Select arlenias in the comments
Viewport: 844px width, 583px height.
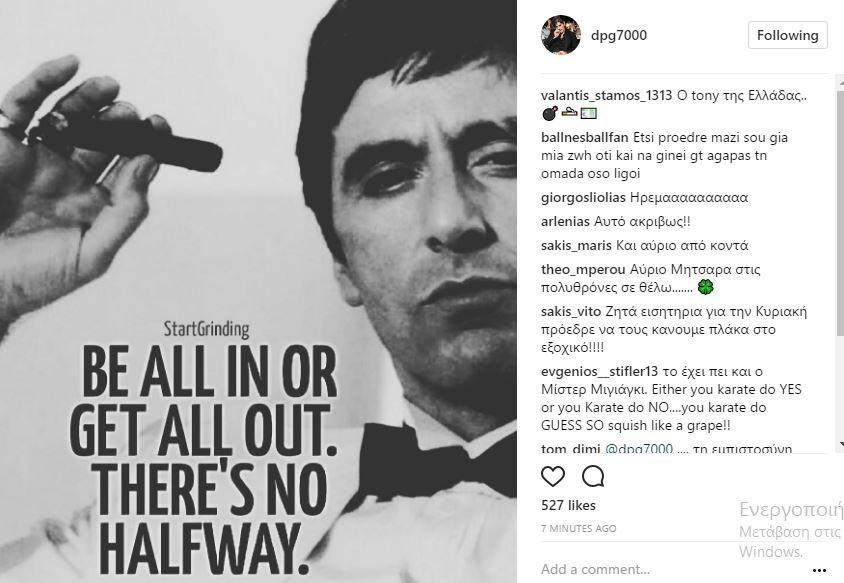(565, 221)
